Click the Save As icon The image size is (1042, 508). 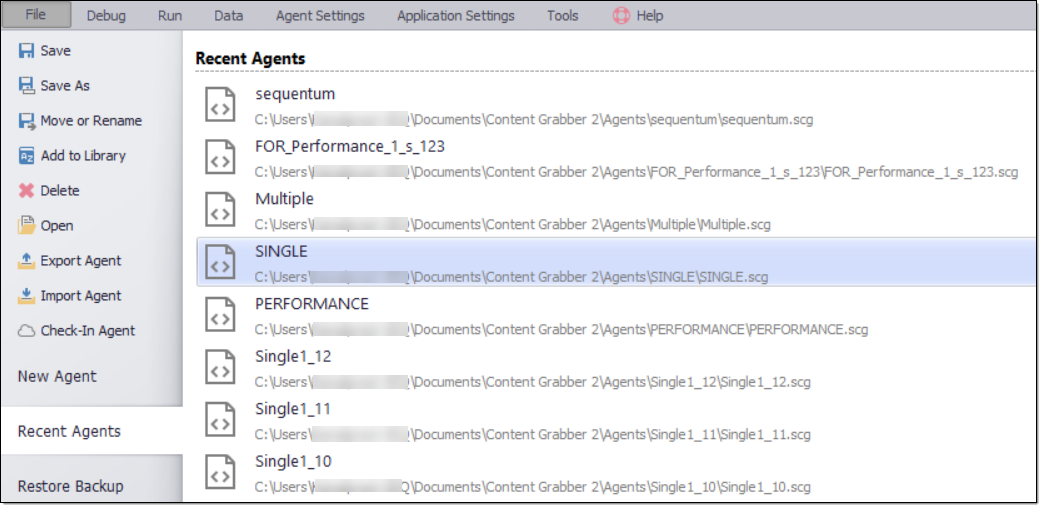point(27,86)
